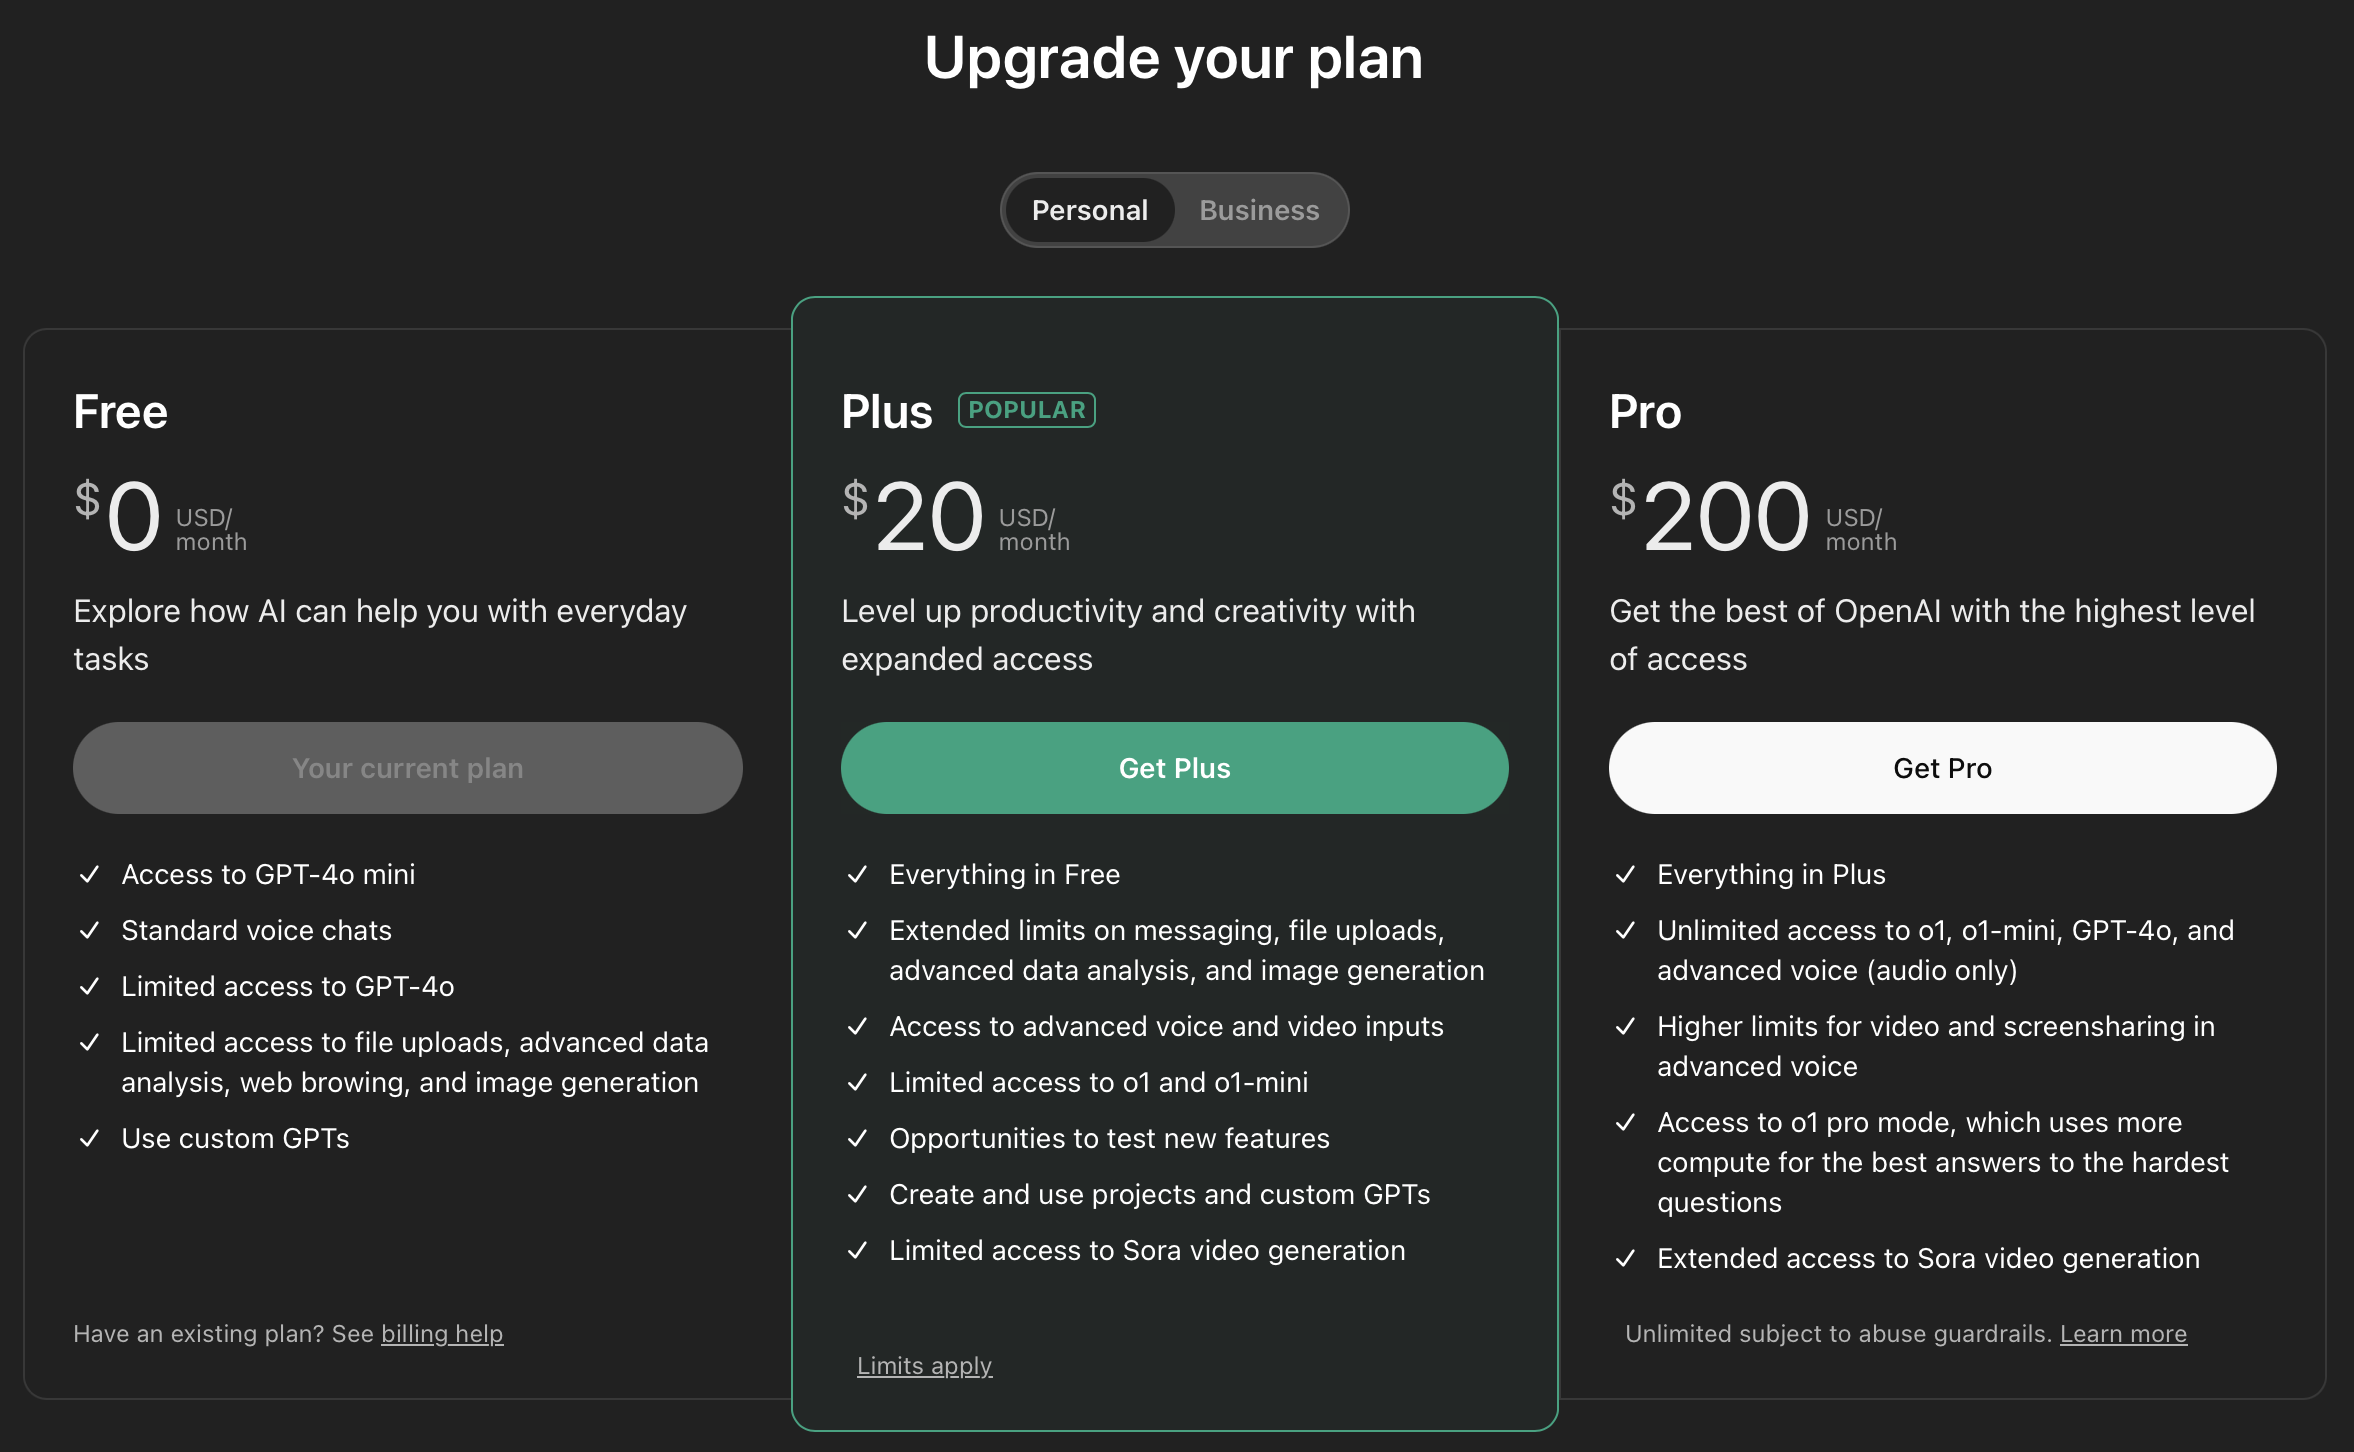Image resolution: width=2354 pixels, height=1452 pixels.
Task: Click the Get Pro button
Action: [1942, 768]
